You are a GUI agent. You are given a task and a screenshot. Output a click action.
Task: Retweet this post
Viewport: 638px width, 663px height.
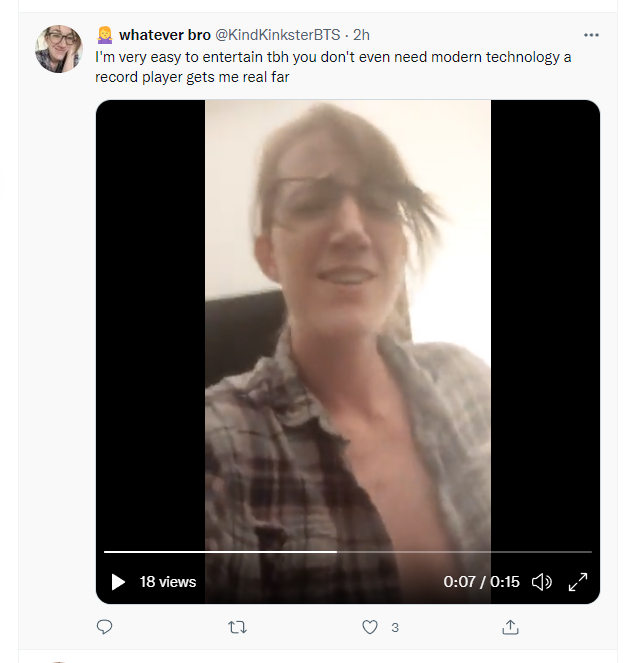tap(237, 627)
